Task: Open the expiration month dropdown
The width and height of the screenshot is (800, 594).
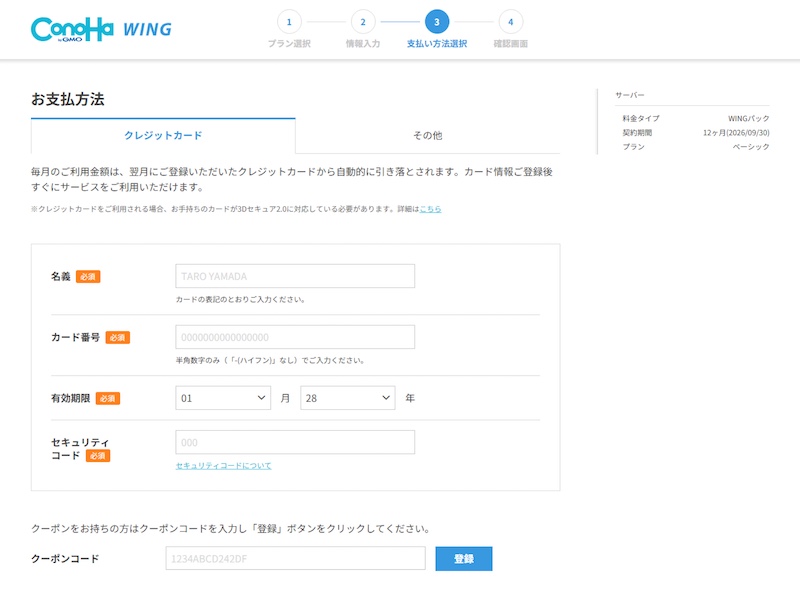Action: 223,398
